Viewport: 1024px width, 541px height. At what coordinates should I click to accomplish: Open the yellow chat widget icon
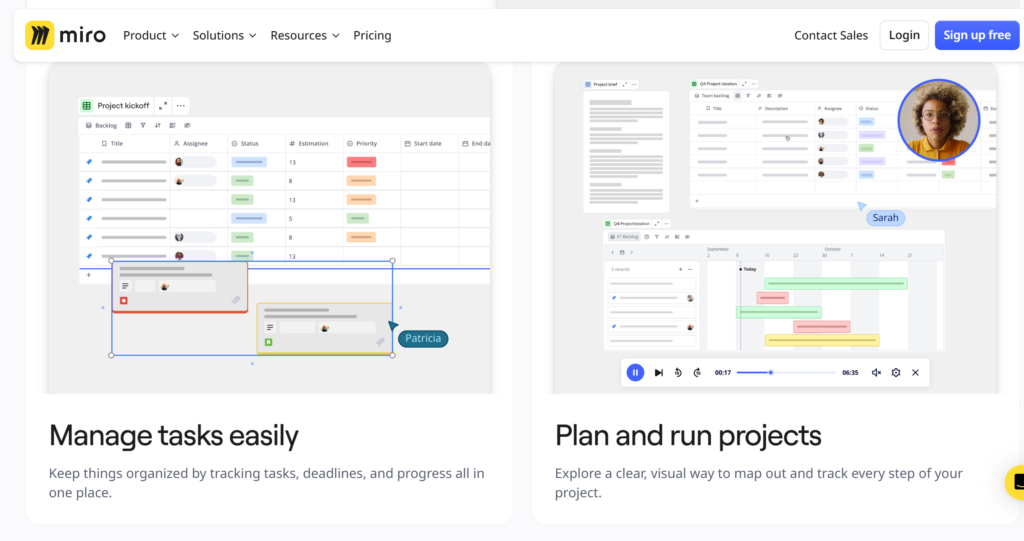pyautogui.click(x=1016, y=483)
